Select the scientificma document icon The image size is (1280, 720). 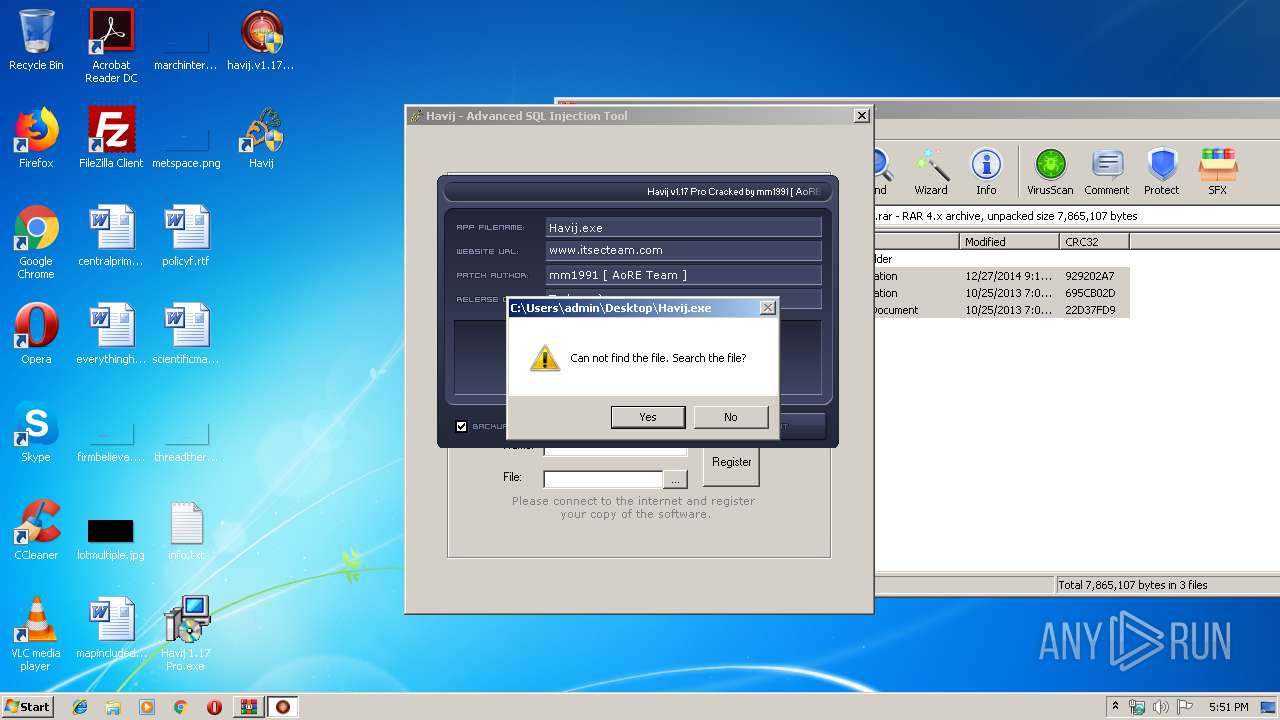coord(186,334)
